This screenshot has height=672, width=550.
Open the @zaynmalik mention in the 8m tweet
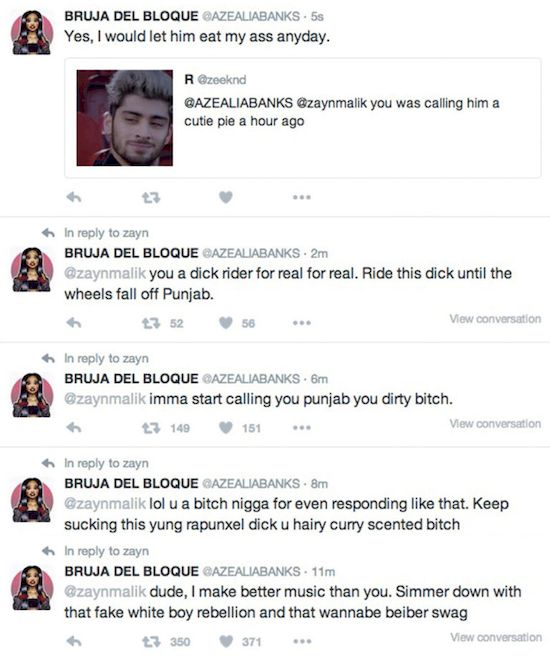[105, 504]
